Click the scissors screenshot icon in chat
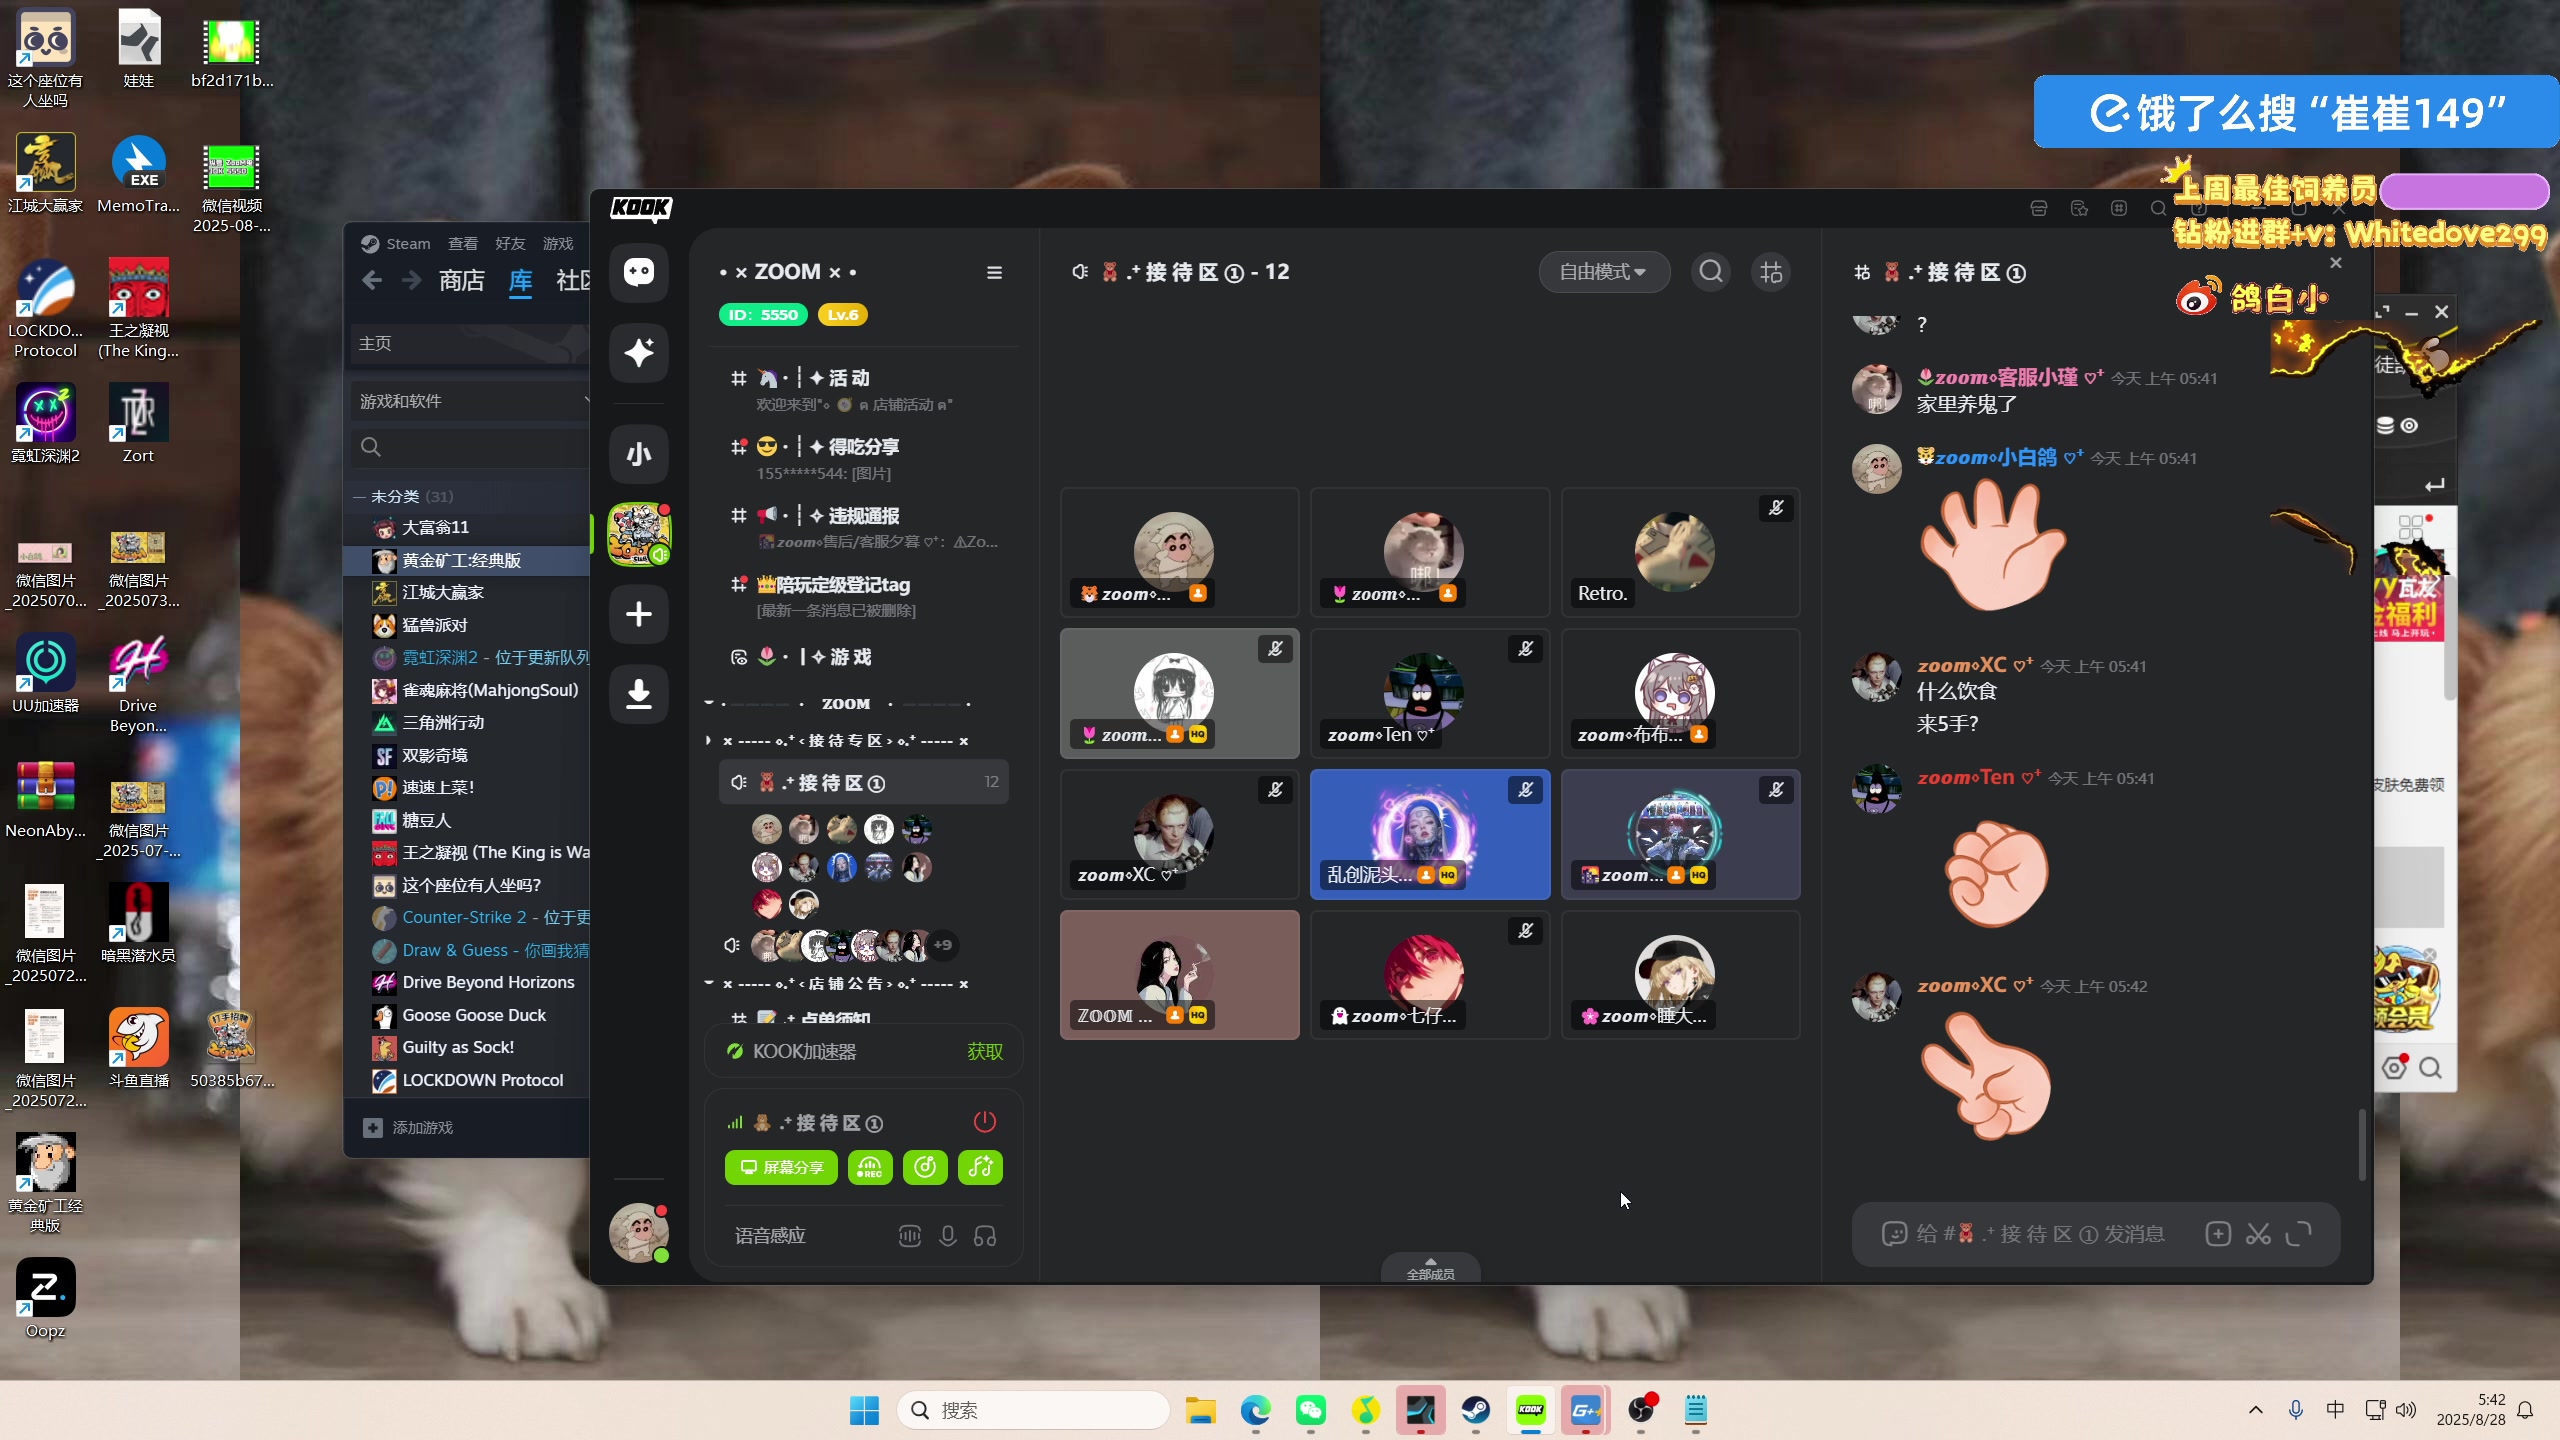 point(2258,1234)
